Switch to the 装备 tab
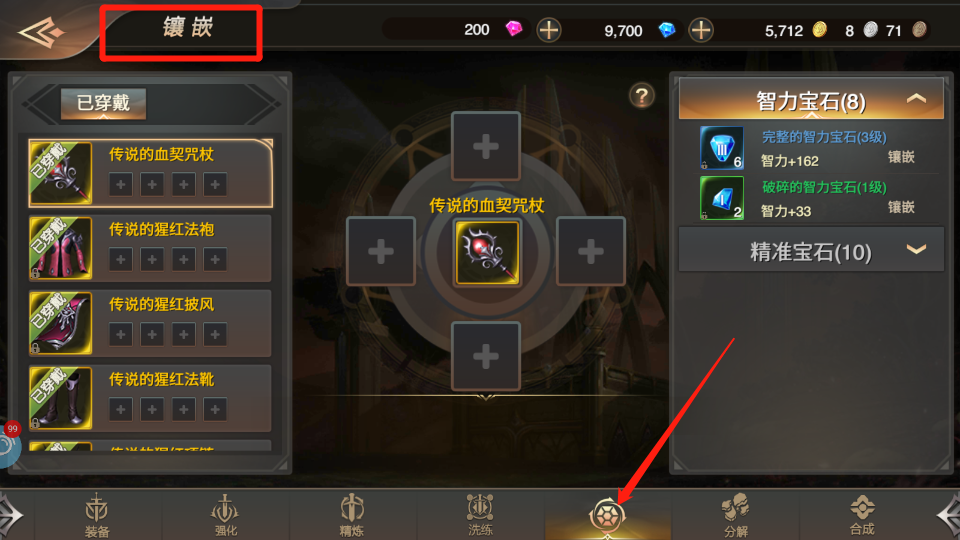The image size is (960, 540). [97, 516]
